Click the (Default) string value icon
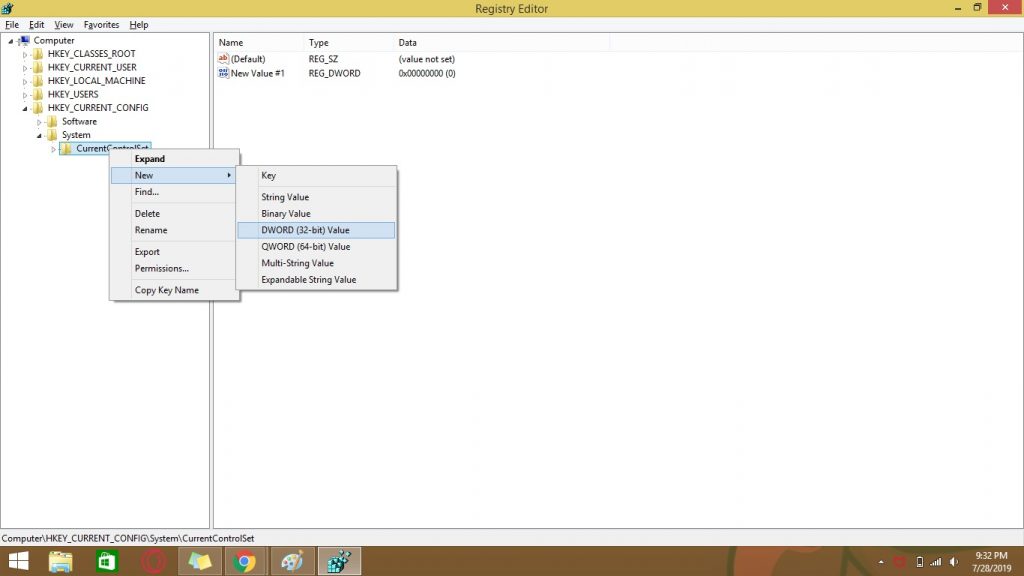The width and height of the screenshot is (1024, 576). click(223, 59)
